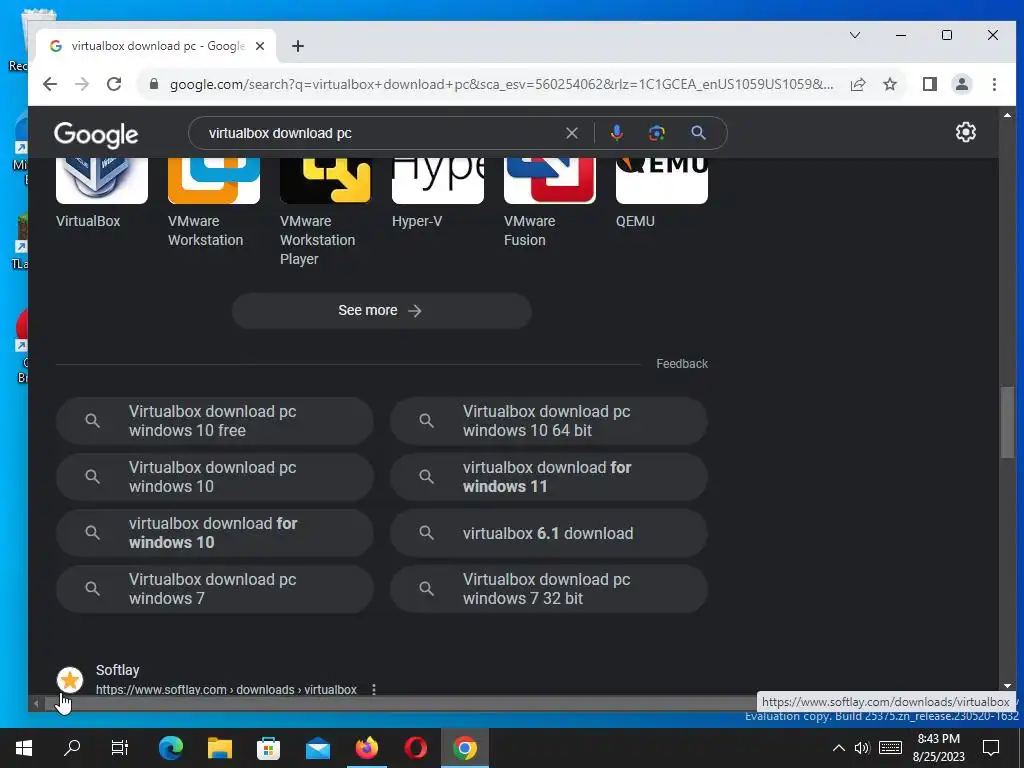Click the Softlay star favicon
The image size is (1024, 768).
[x=70, y=680]
